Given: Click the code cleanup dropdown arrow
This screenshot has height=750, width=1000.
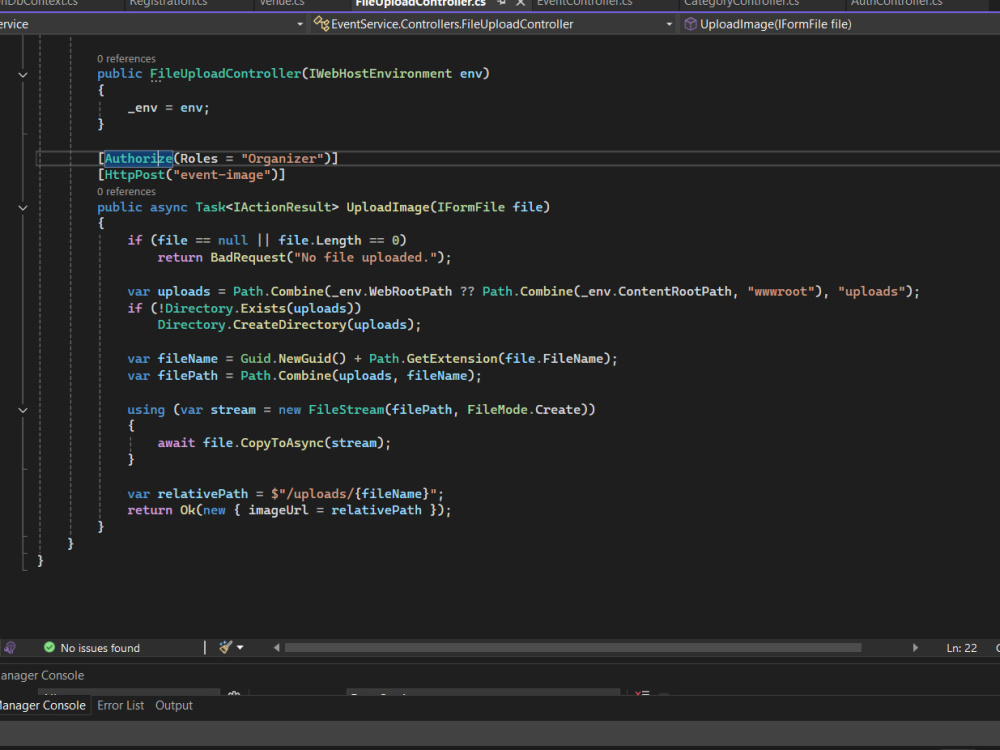Looking at the screenshot, I should (240, 647).
